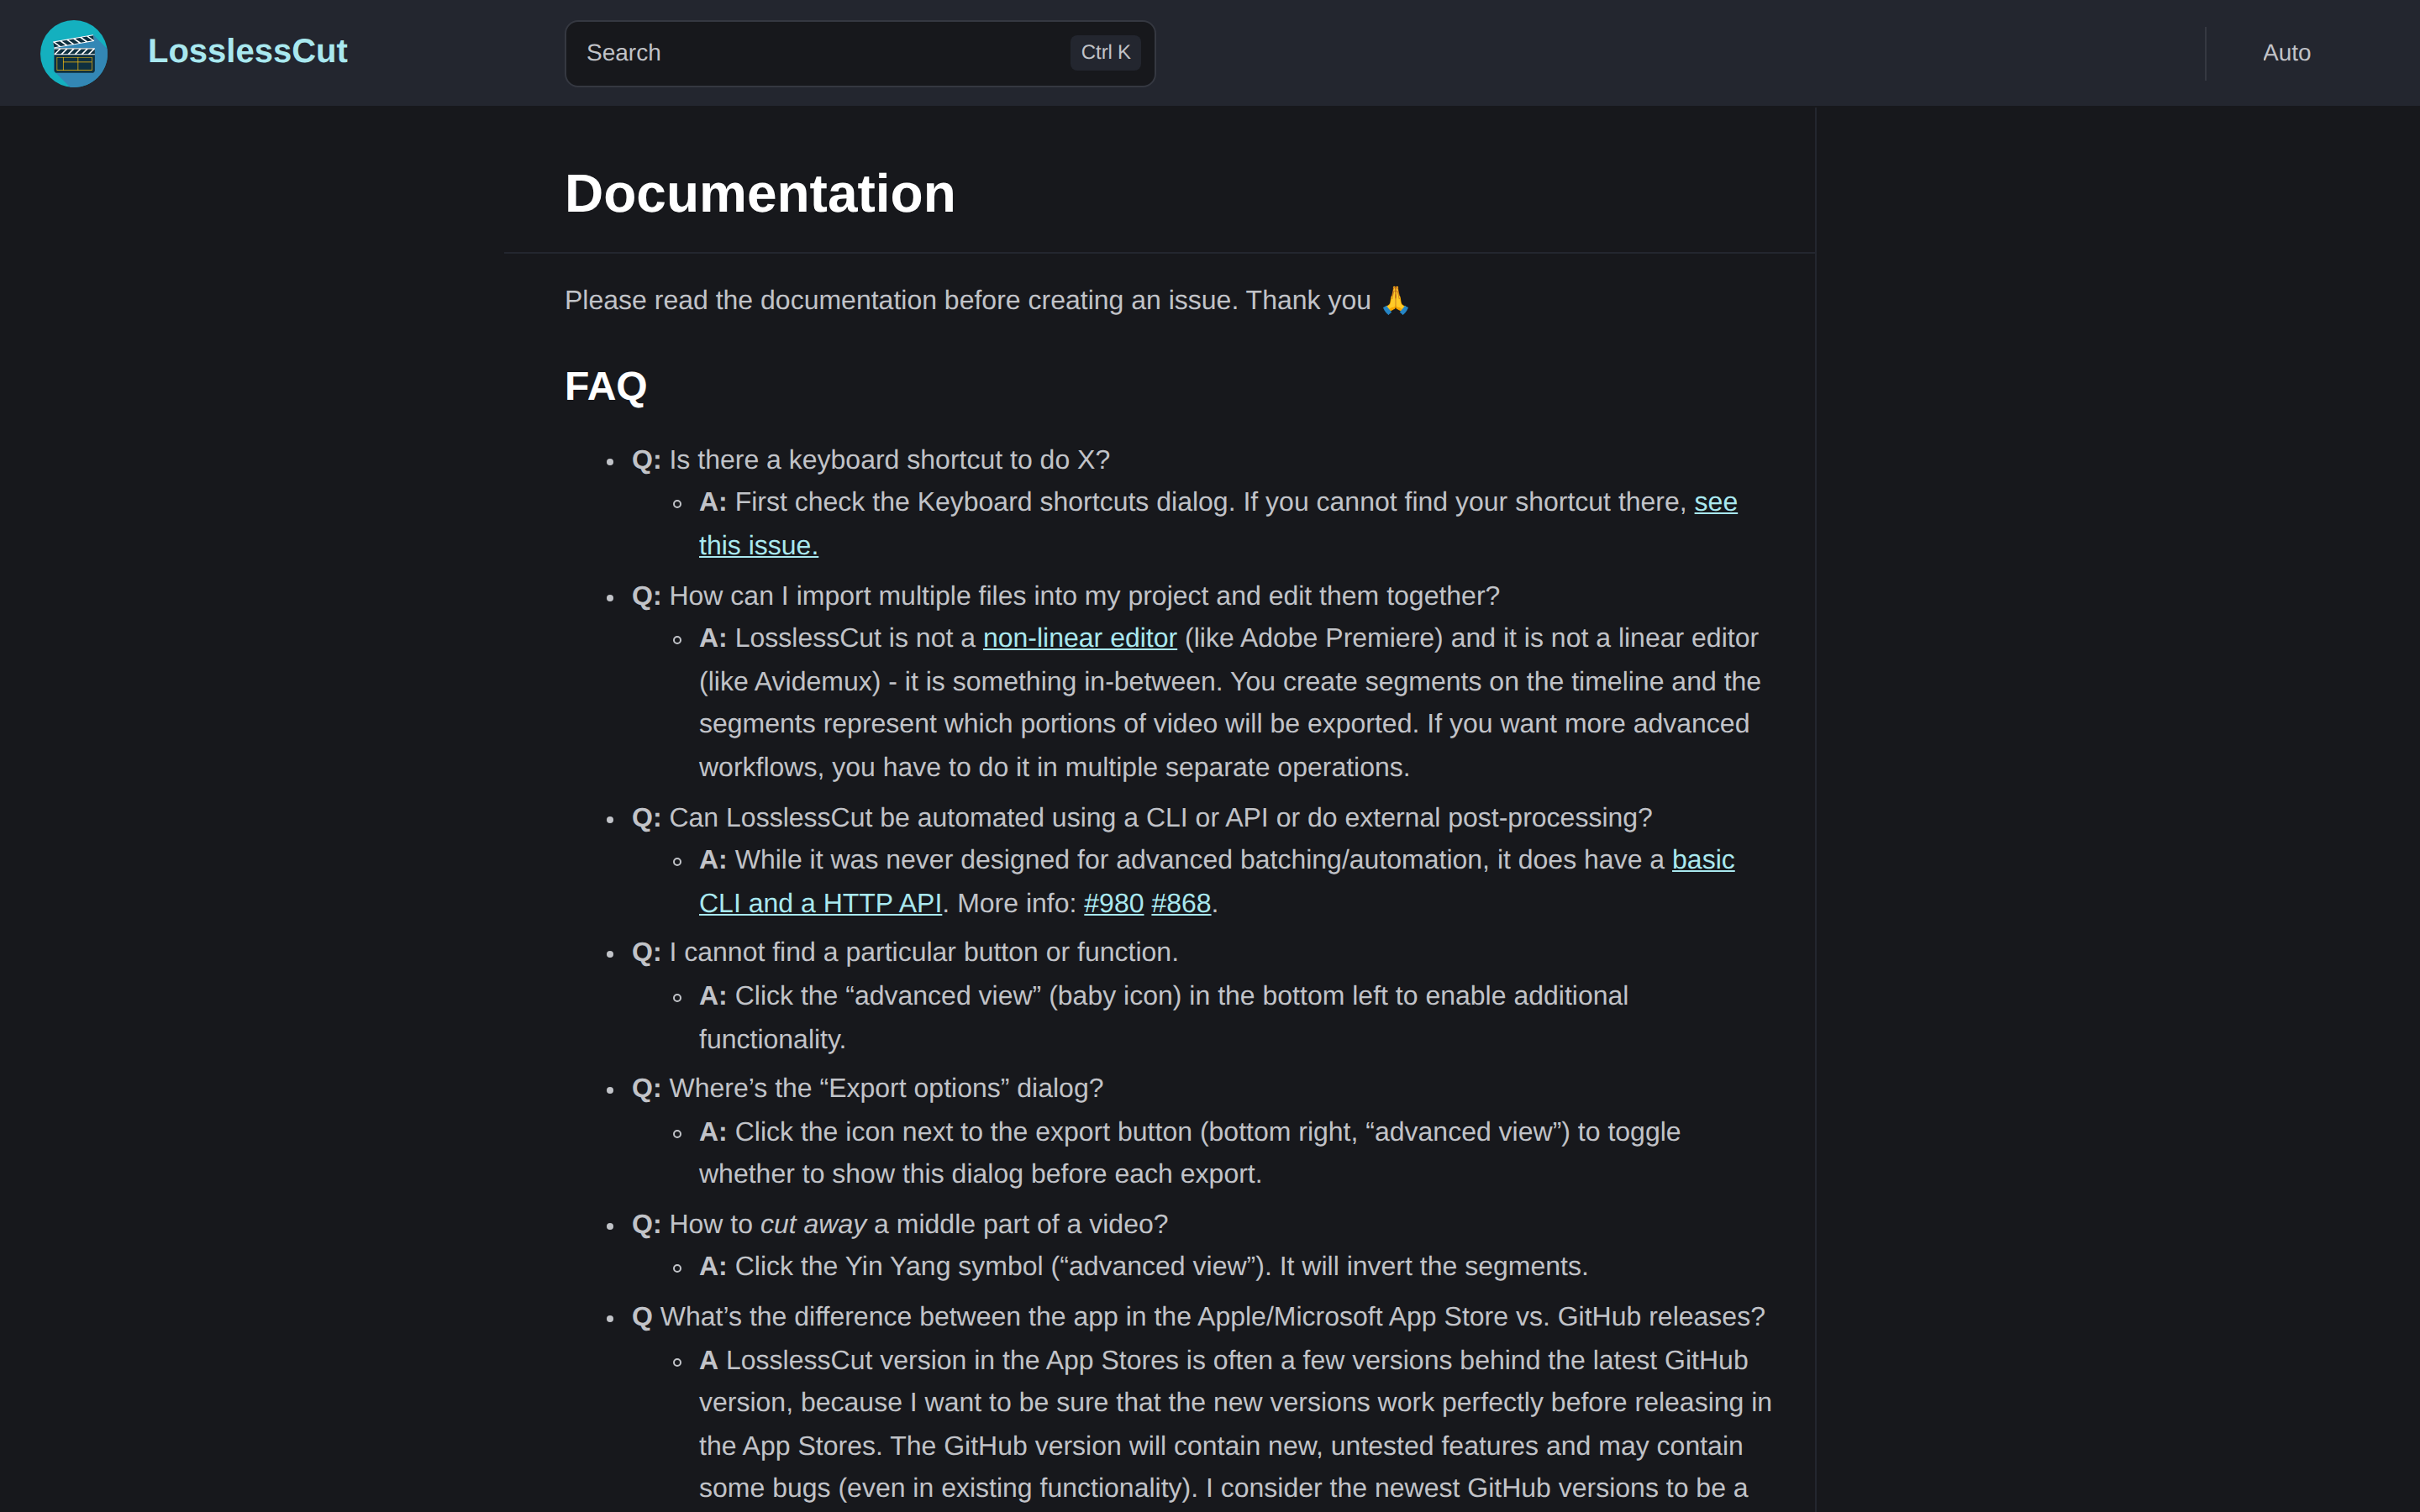Click the praying hands emoji
Image resolution: width=2420 pixels, height=1512 pixels.
1395,300
